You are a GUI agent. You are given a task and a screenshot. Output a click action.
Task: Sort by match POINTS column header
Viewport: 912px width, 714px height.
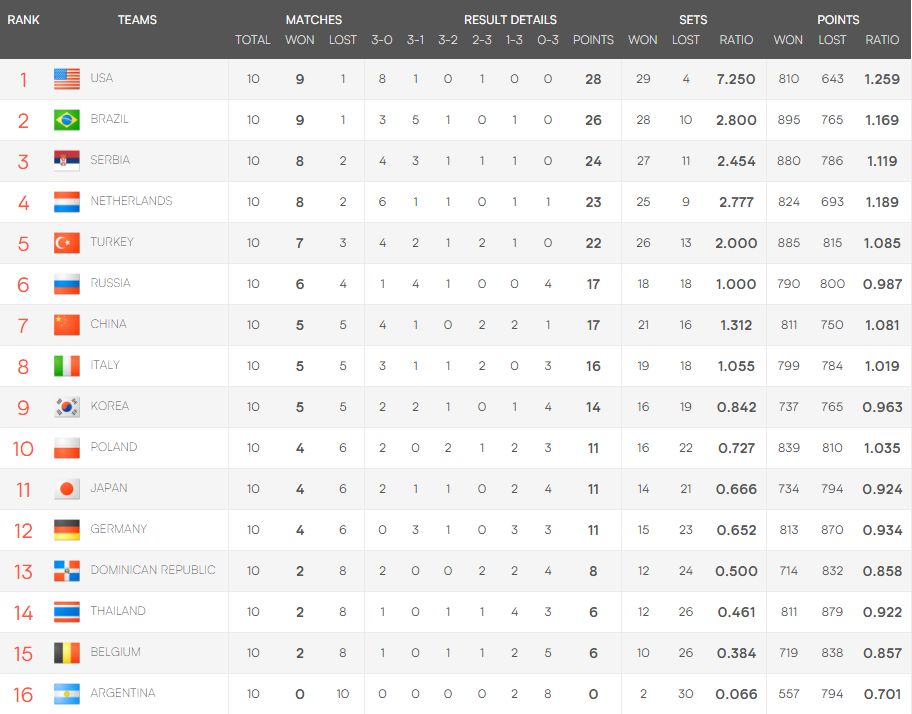593,40
